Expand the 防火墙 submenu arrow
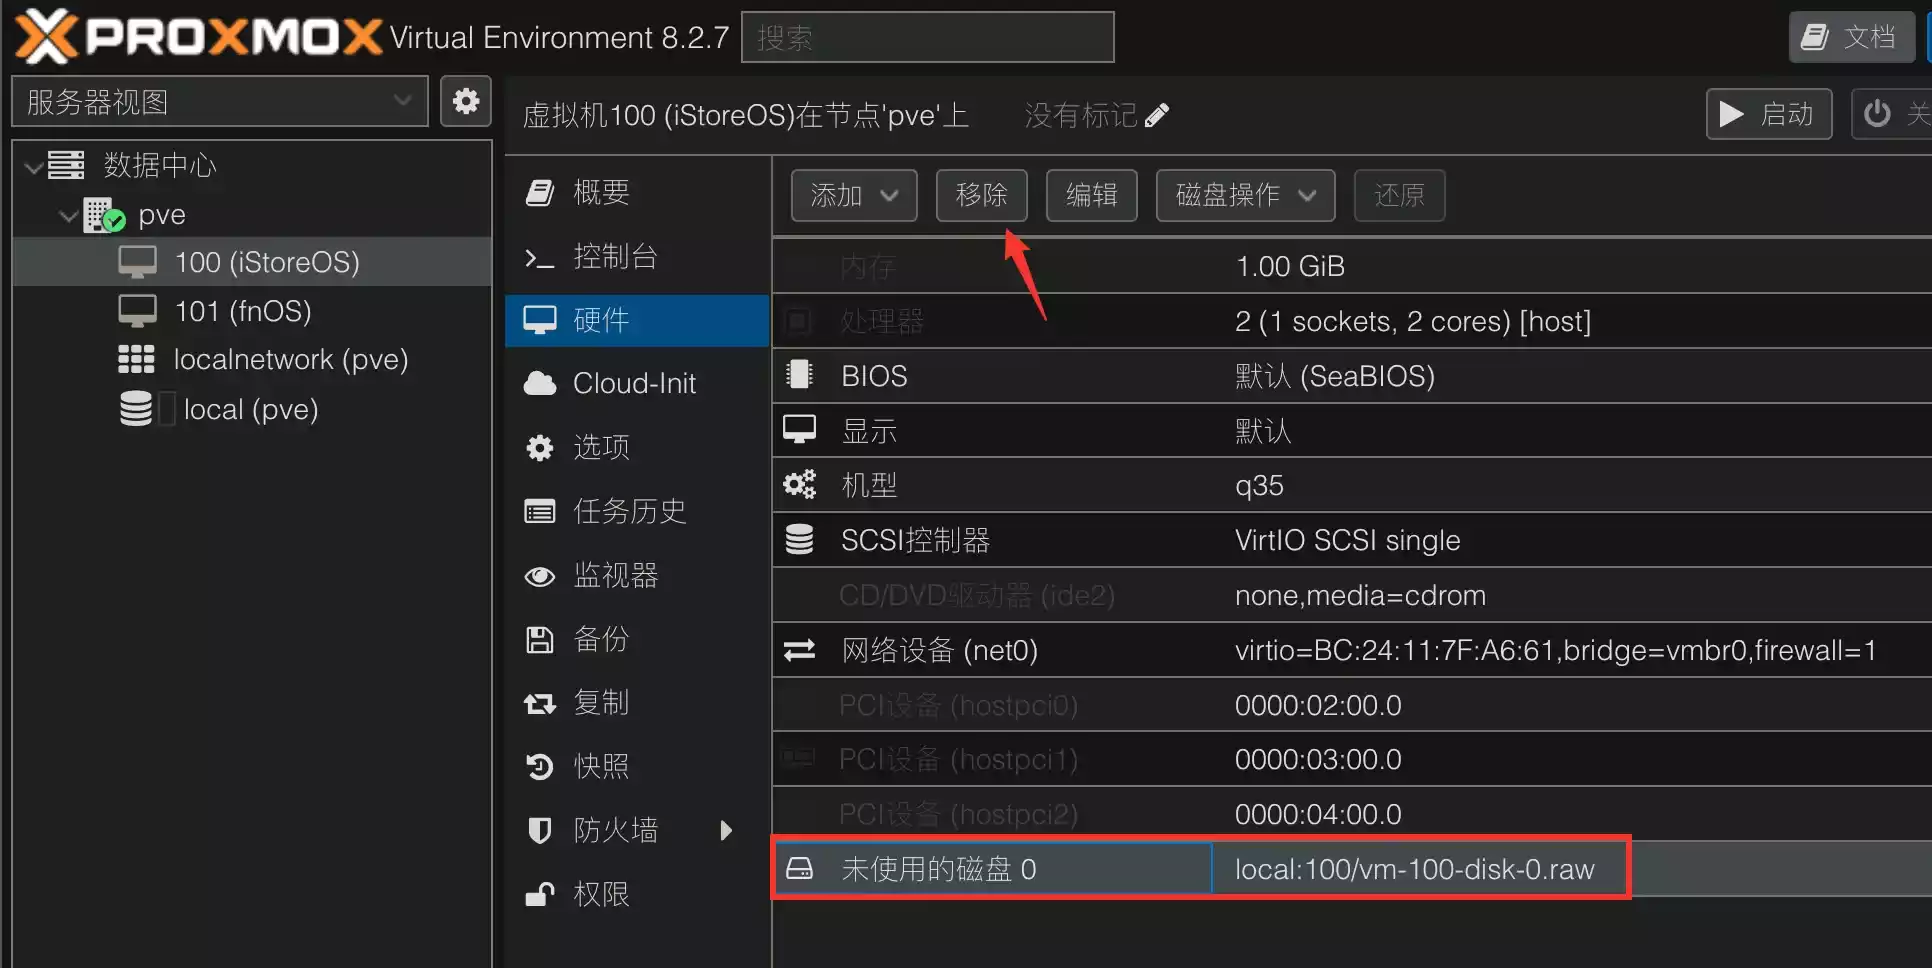Viewport: 1932px width, 968px height. 726,830
